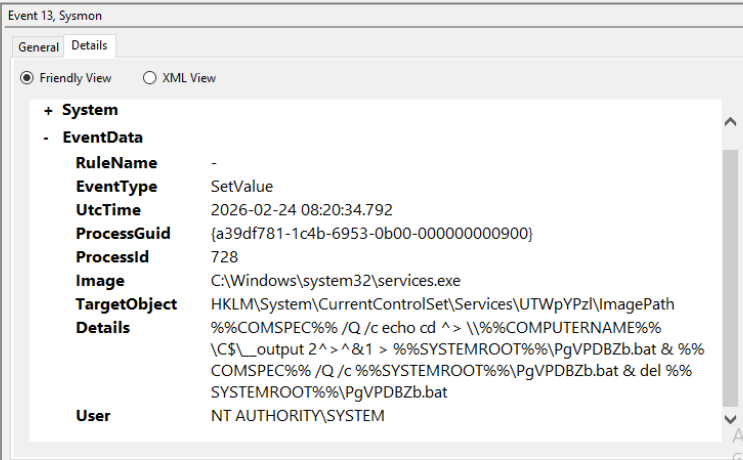
Task: Click the UtcTime timestamp value
Action: [x=301, y=210]
